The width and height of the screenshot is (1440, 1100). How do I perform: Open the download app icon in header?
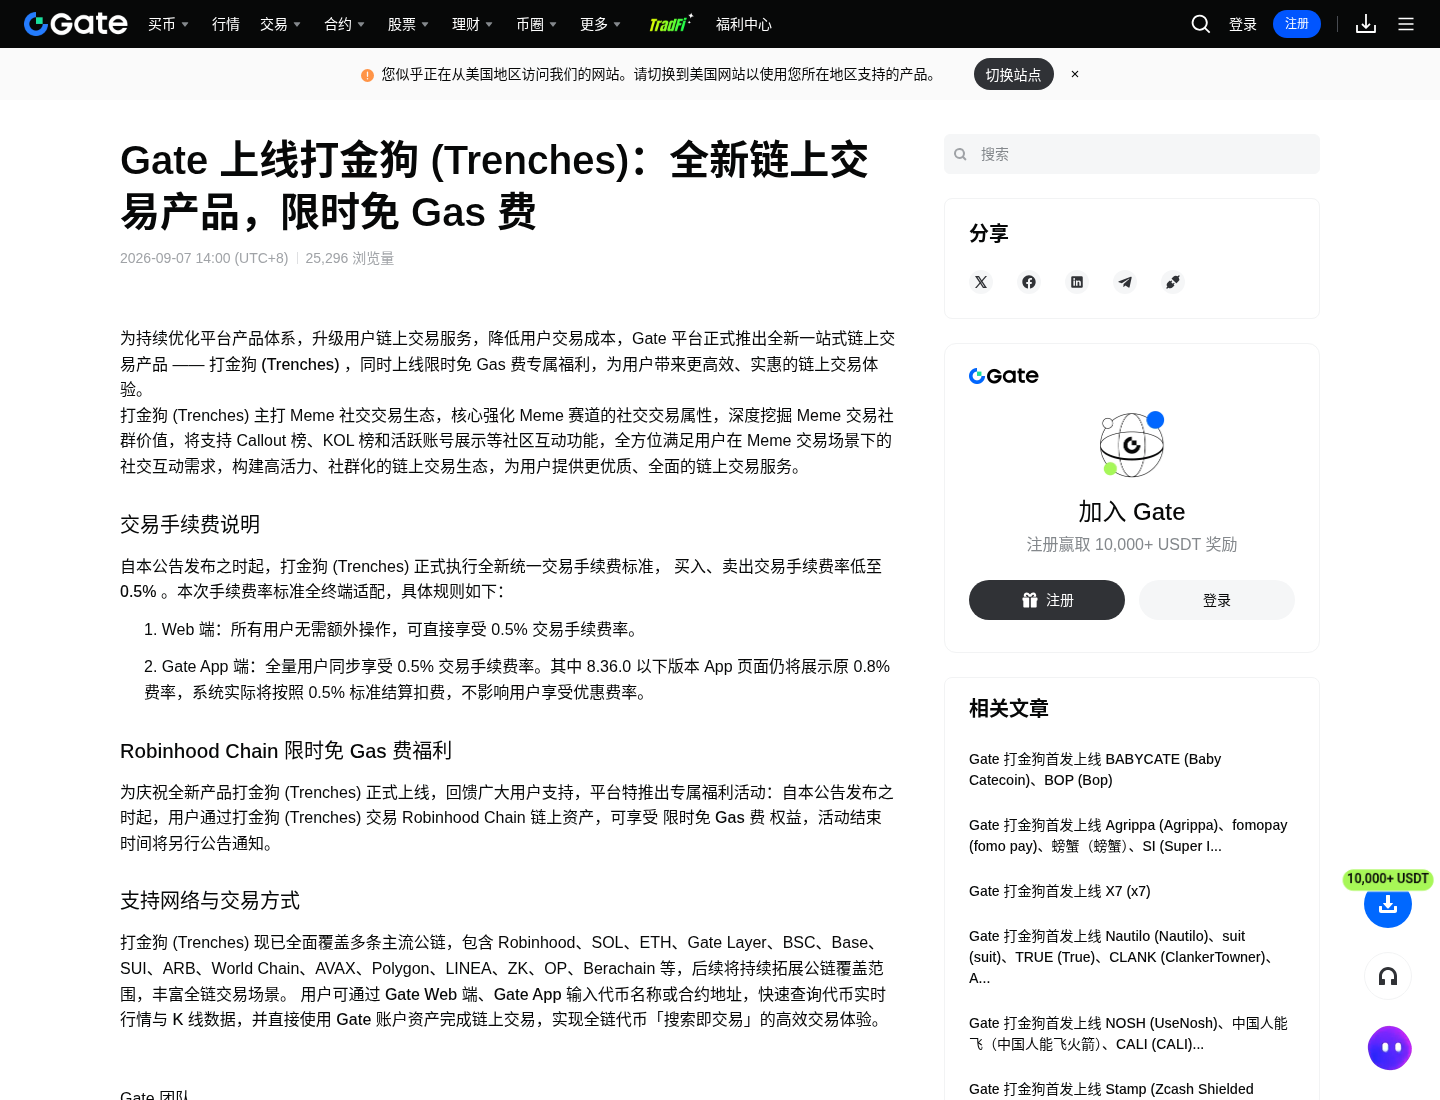pyautogui.click(x=1366, y=24)
